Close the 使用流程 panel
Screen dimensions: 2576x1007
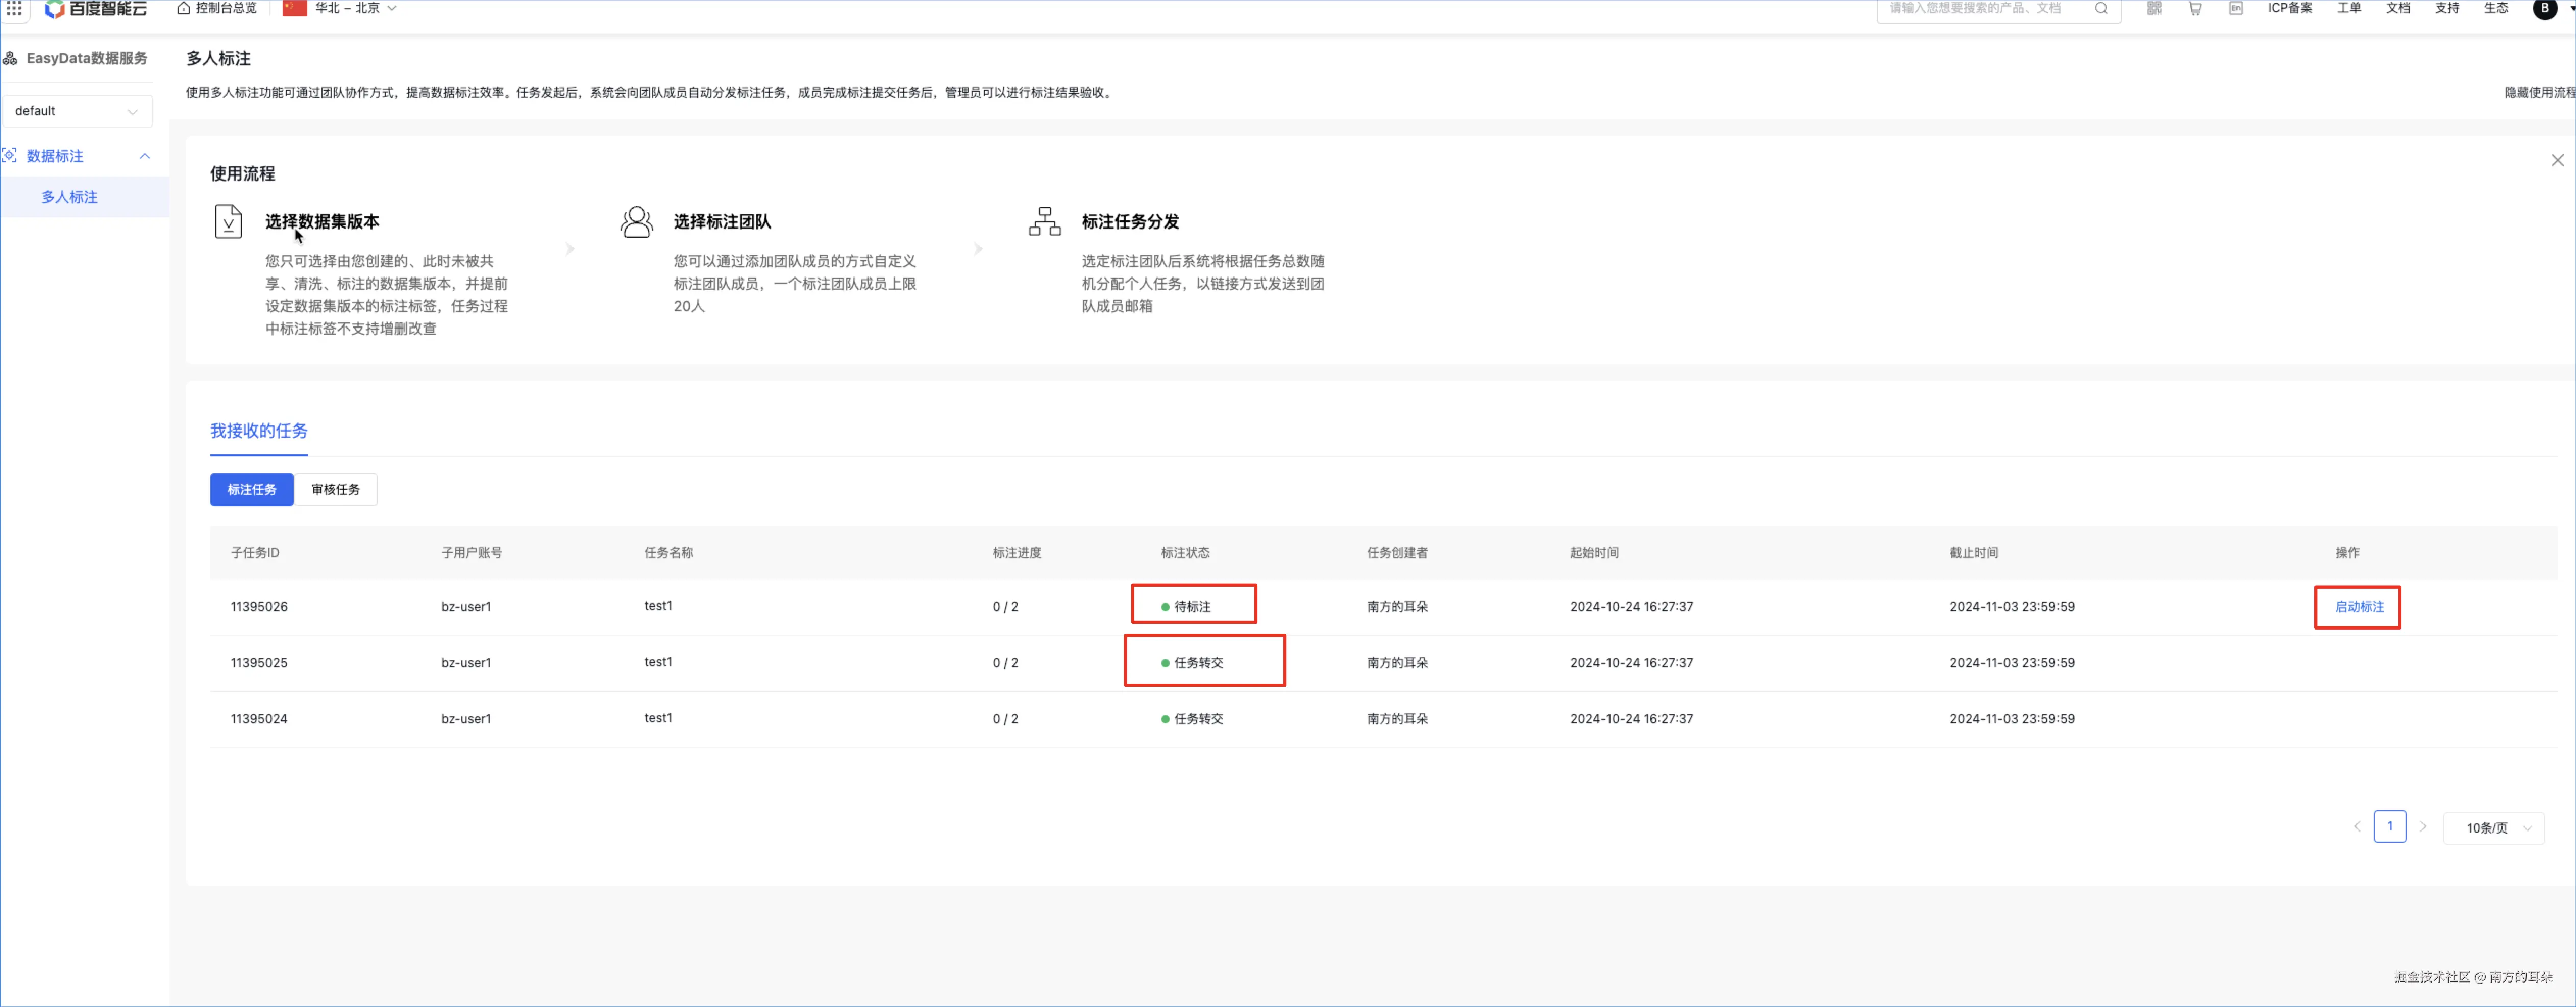point(2557,160)
